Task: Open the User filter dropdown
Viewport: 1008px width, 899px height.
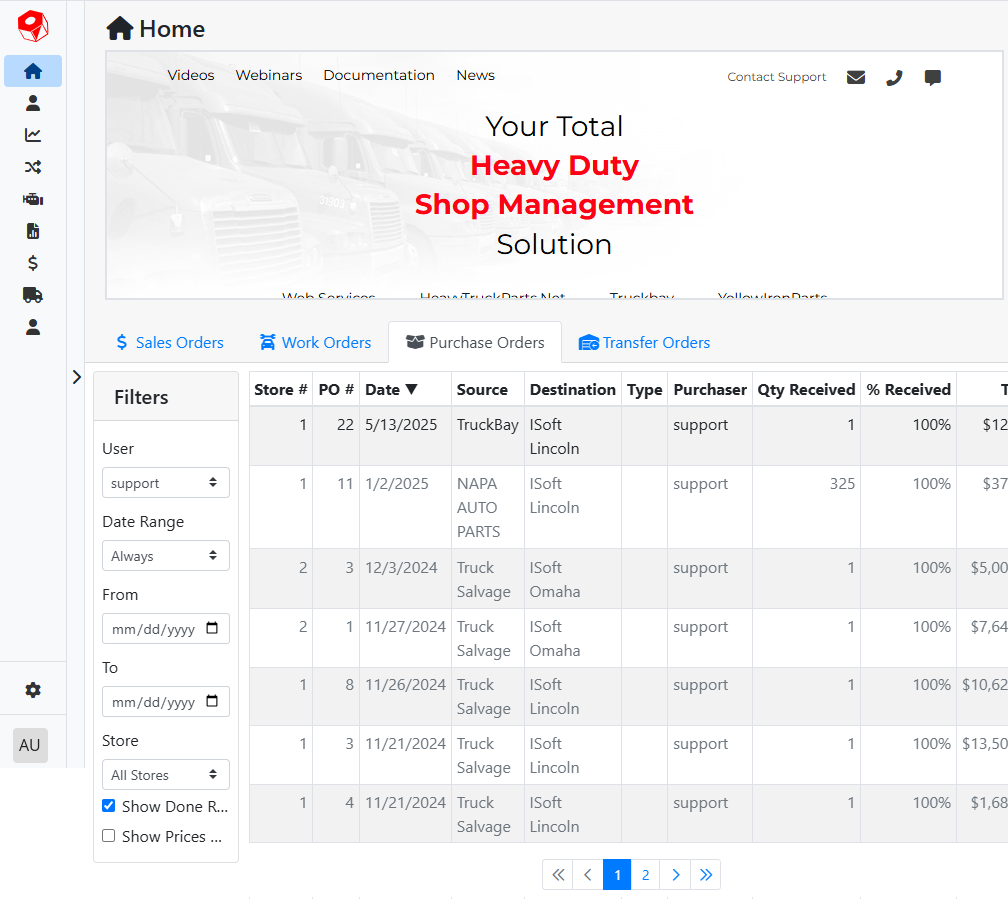Action: [165, 483]
